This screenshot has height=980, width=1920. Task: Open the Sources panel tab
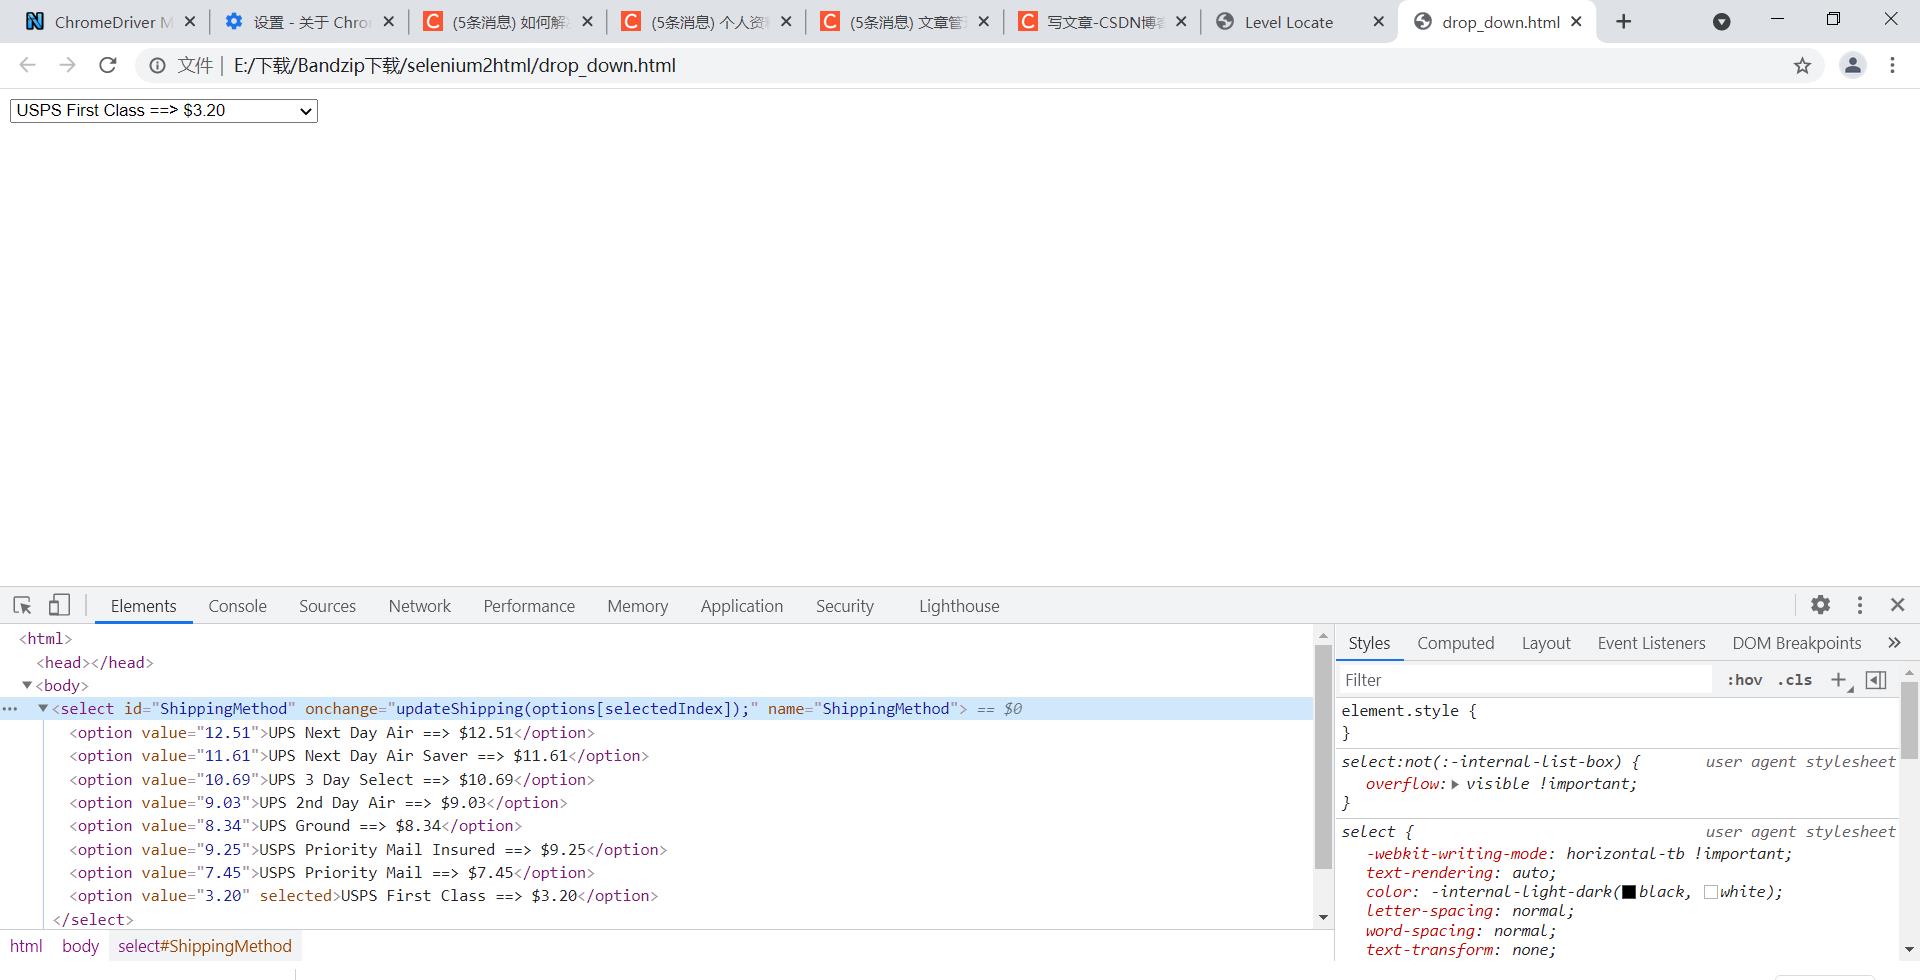click(327, 606)
